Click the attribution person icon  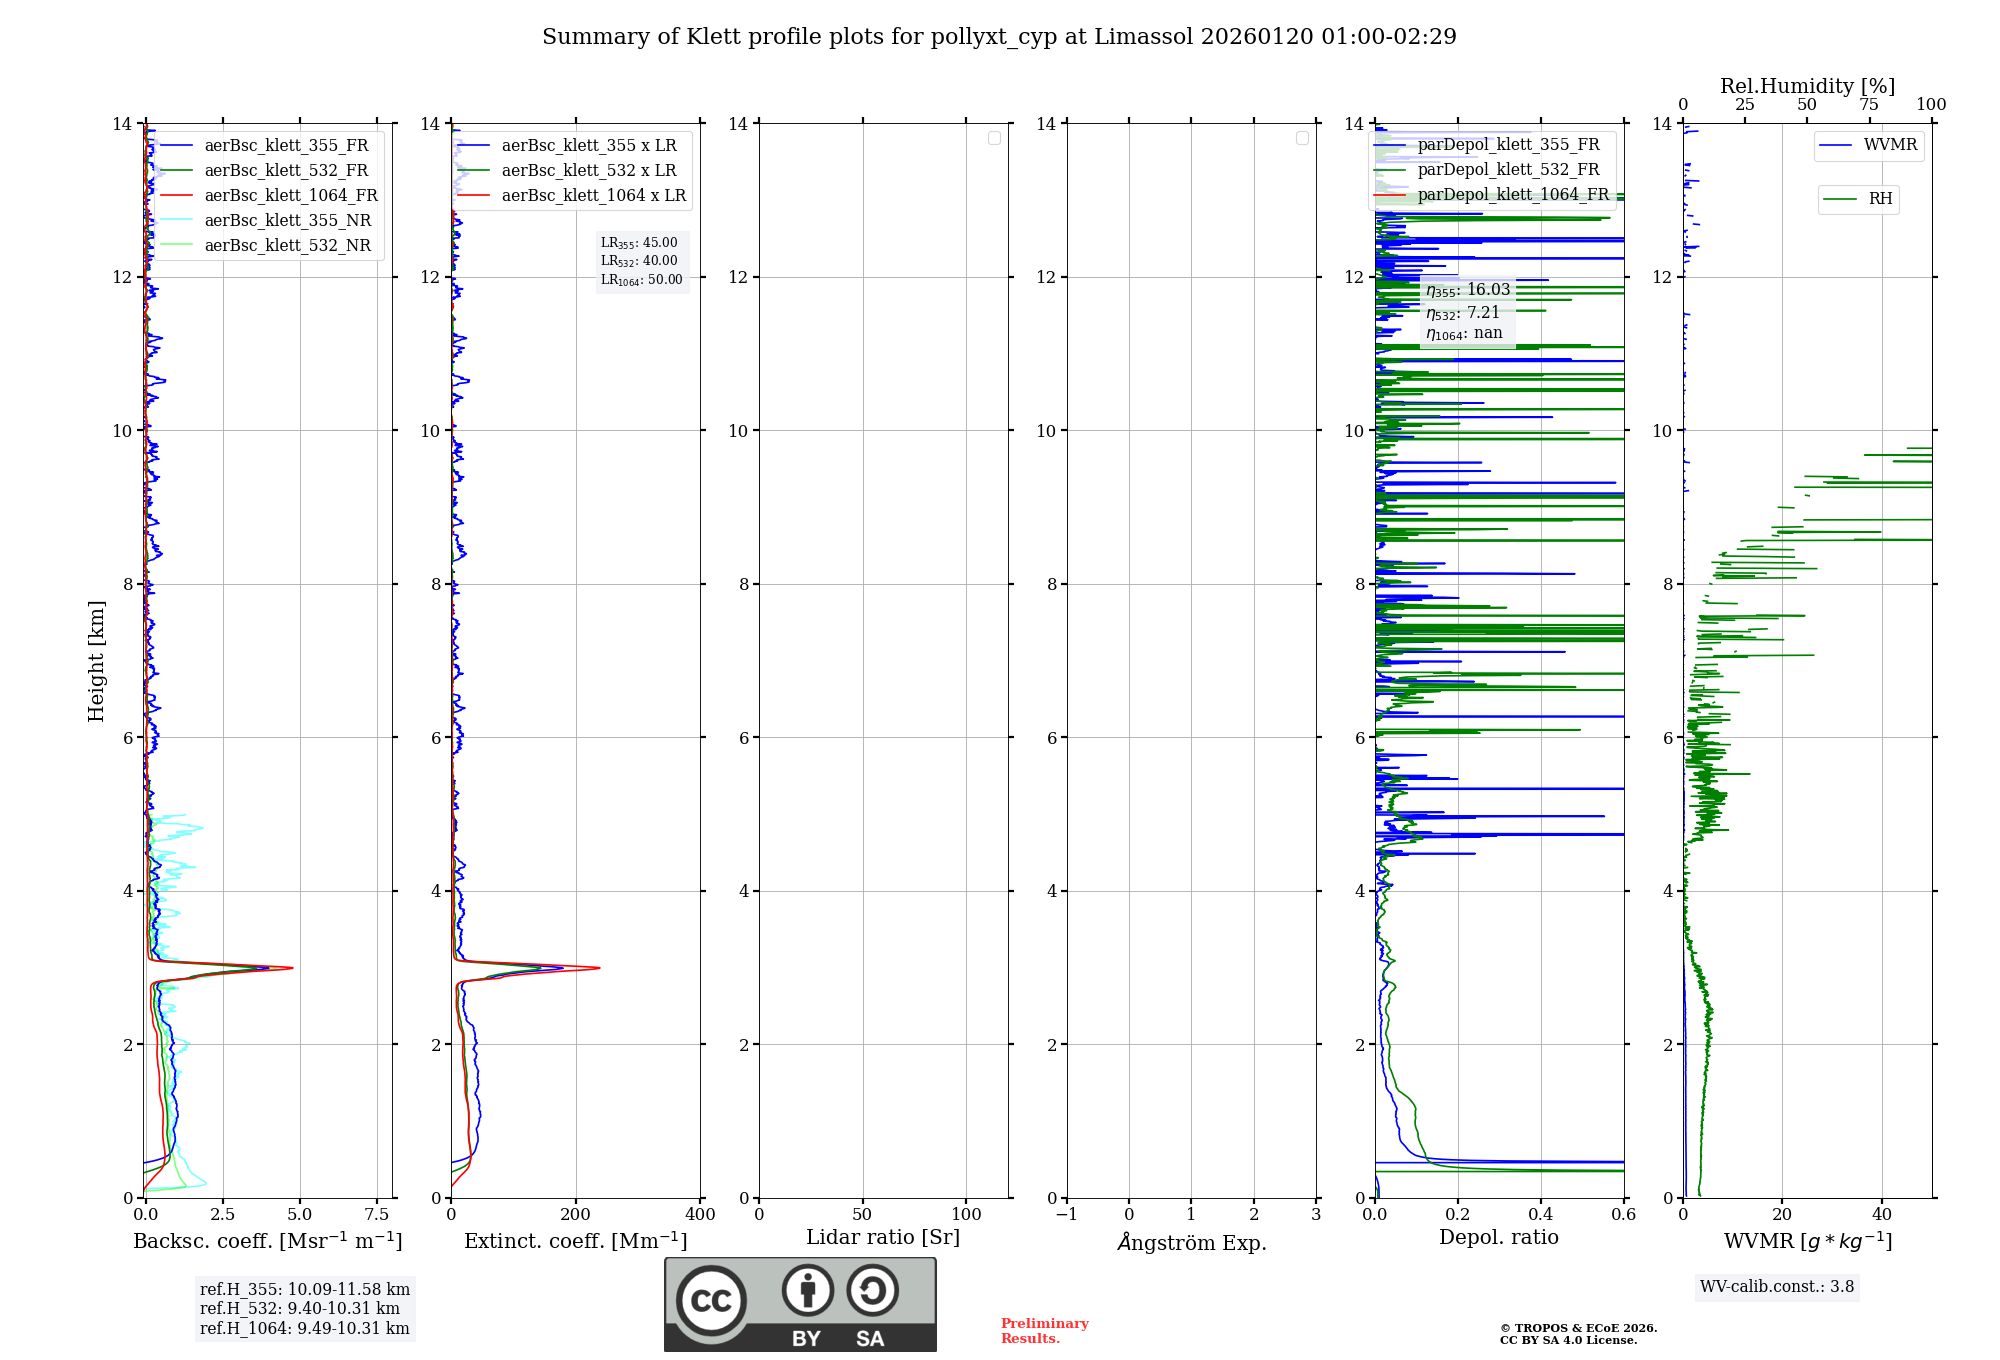coord(807,1290)
